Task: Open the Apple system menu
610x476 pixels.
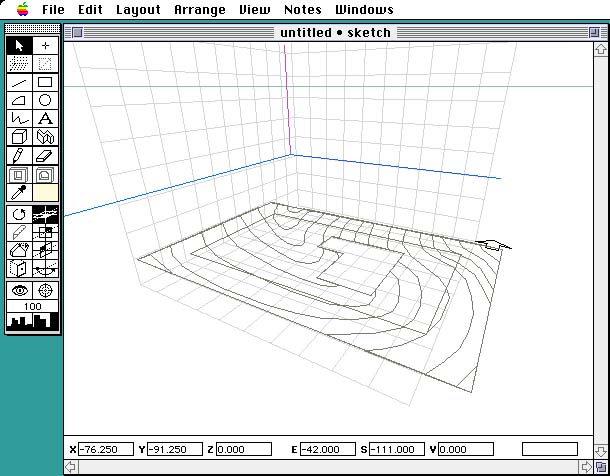Action: pos(22,9)
